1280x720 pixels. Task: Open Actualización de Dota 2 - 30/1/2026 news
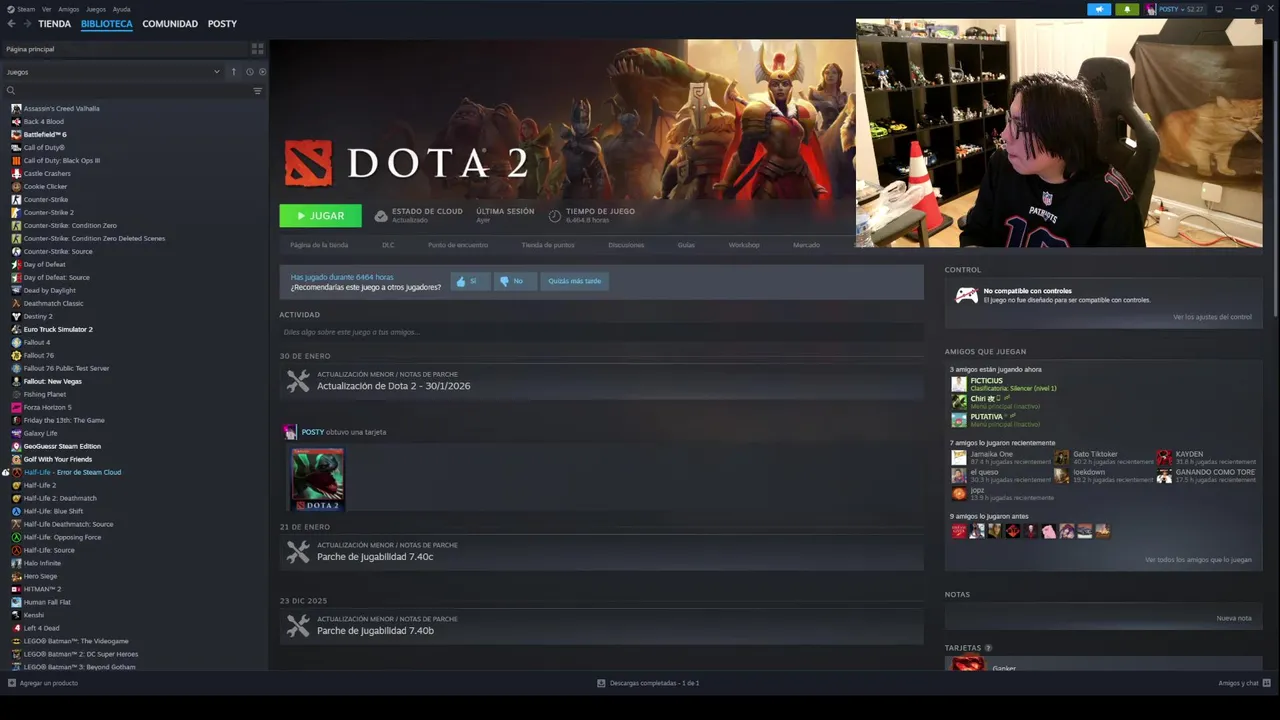coord(393,386)
